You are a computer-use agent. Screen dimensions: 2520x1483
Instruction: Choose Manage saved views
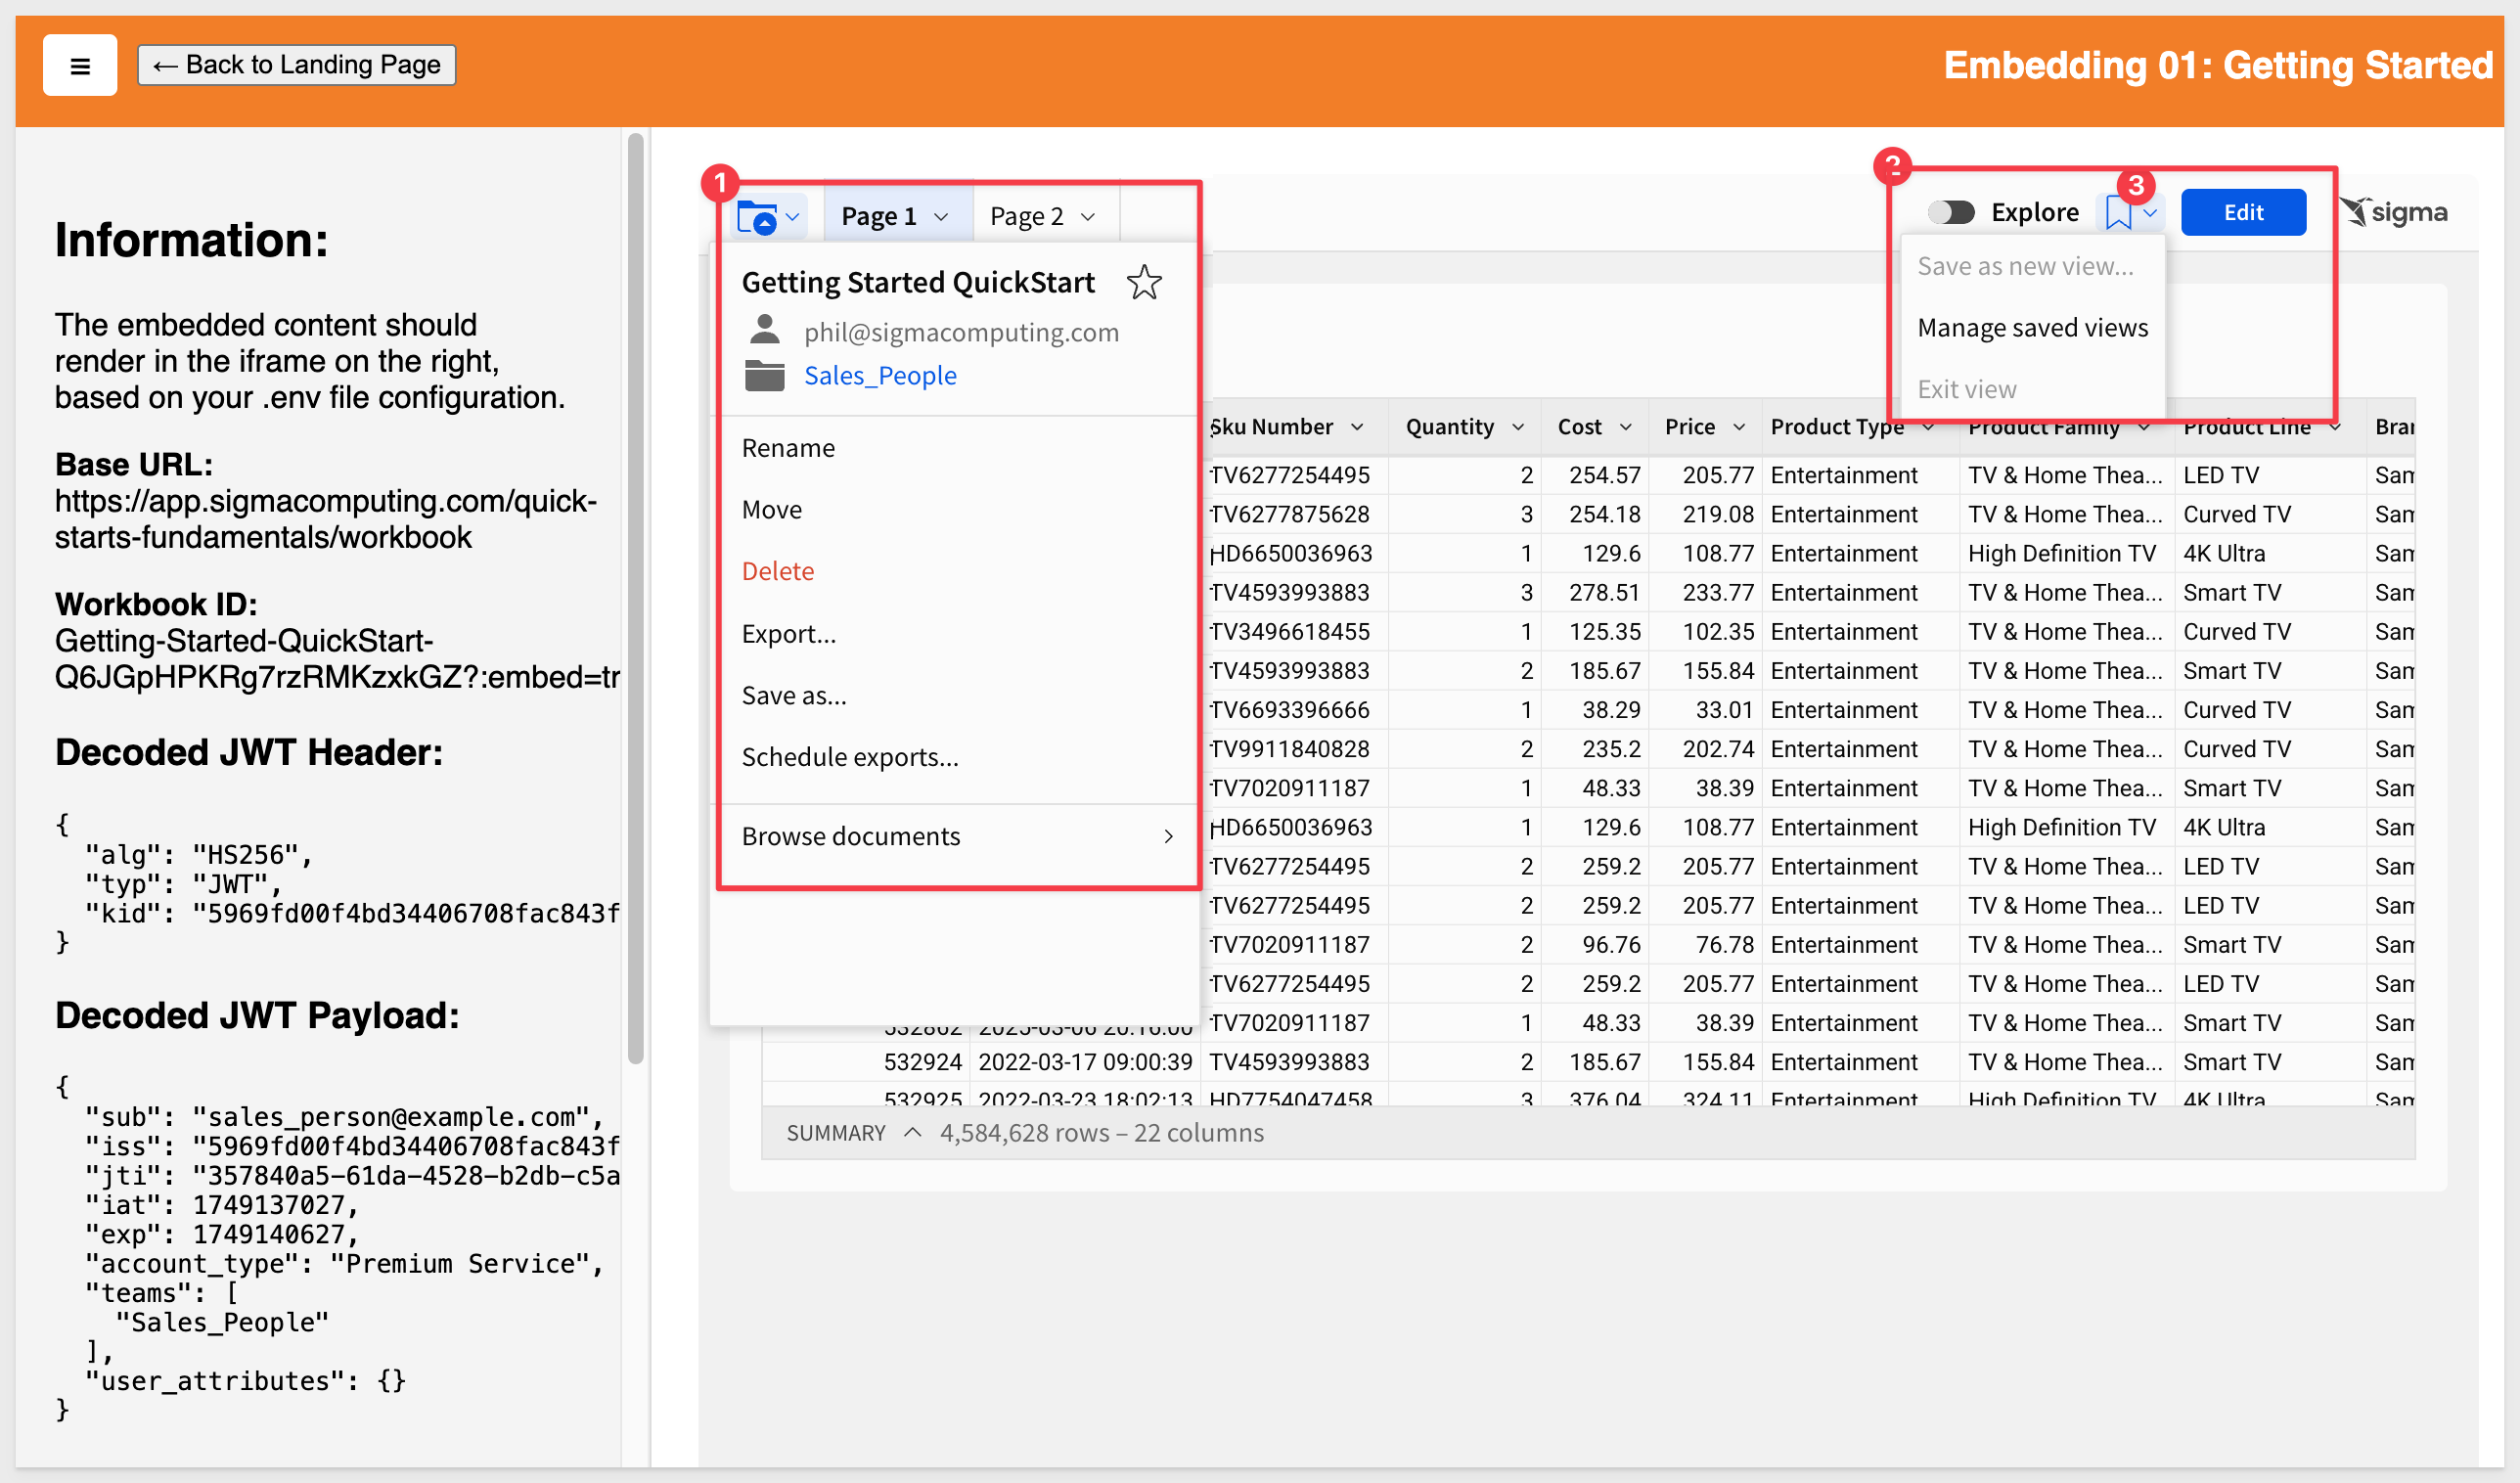2032,328
